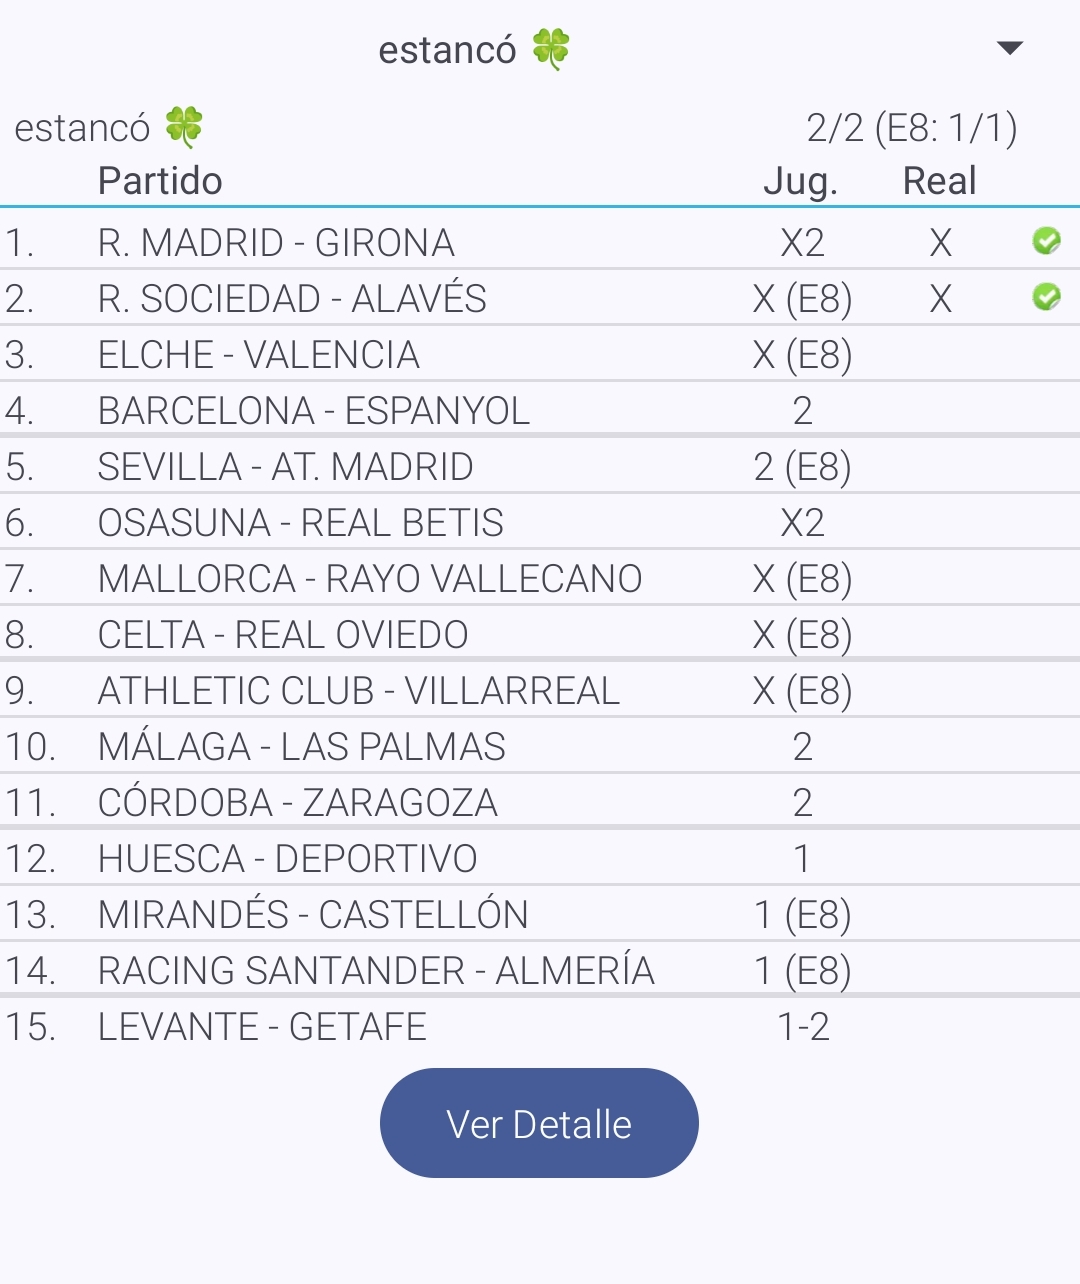Click the 2 (E8) prediction for SEVILLA - AT. MADRID
Image resolution: width=1080 pixels, height=1284 pixels.
(x=802, y=465)
